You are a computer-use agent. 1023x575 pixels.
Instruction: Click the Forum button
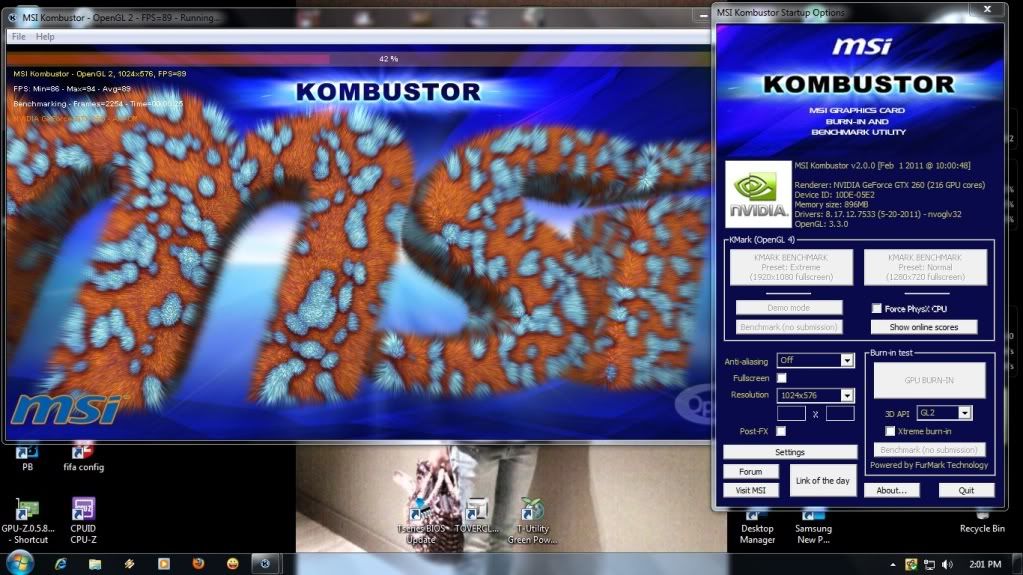pyautogui.click(x=750, y=471)
